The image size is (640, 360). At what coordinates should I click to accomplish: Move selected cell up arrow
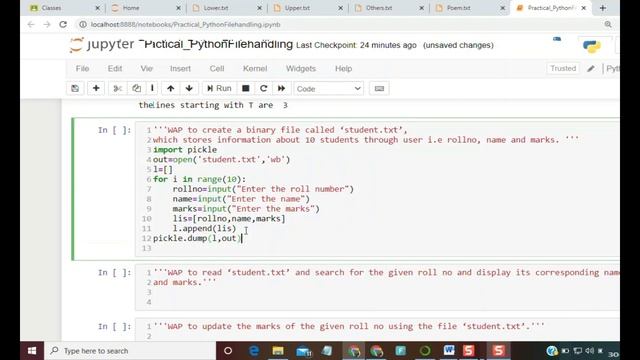click(171, 89)
